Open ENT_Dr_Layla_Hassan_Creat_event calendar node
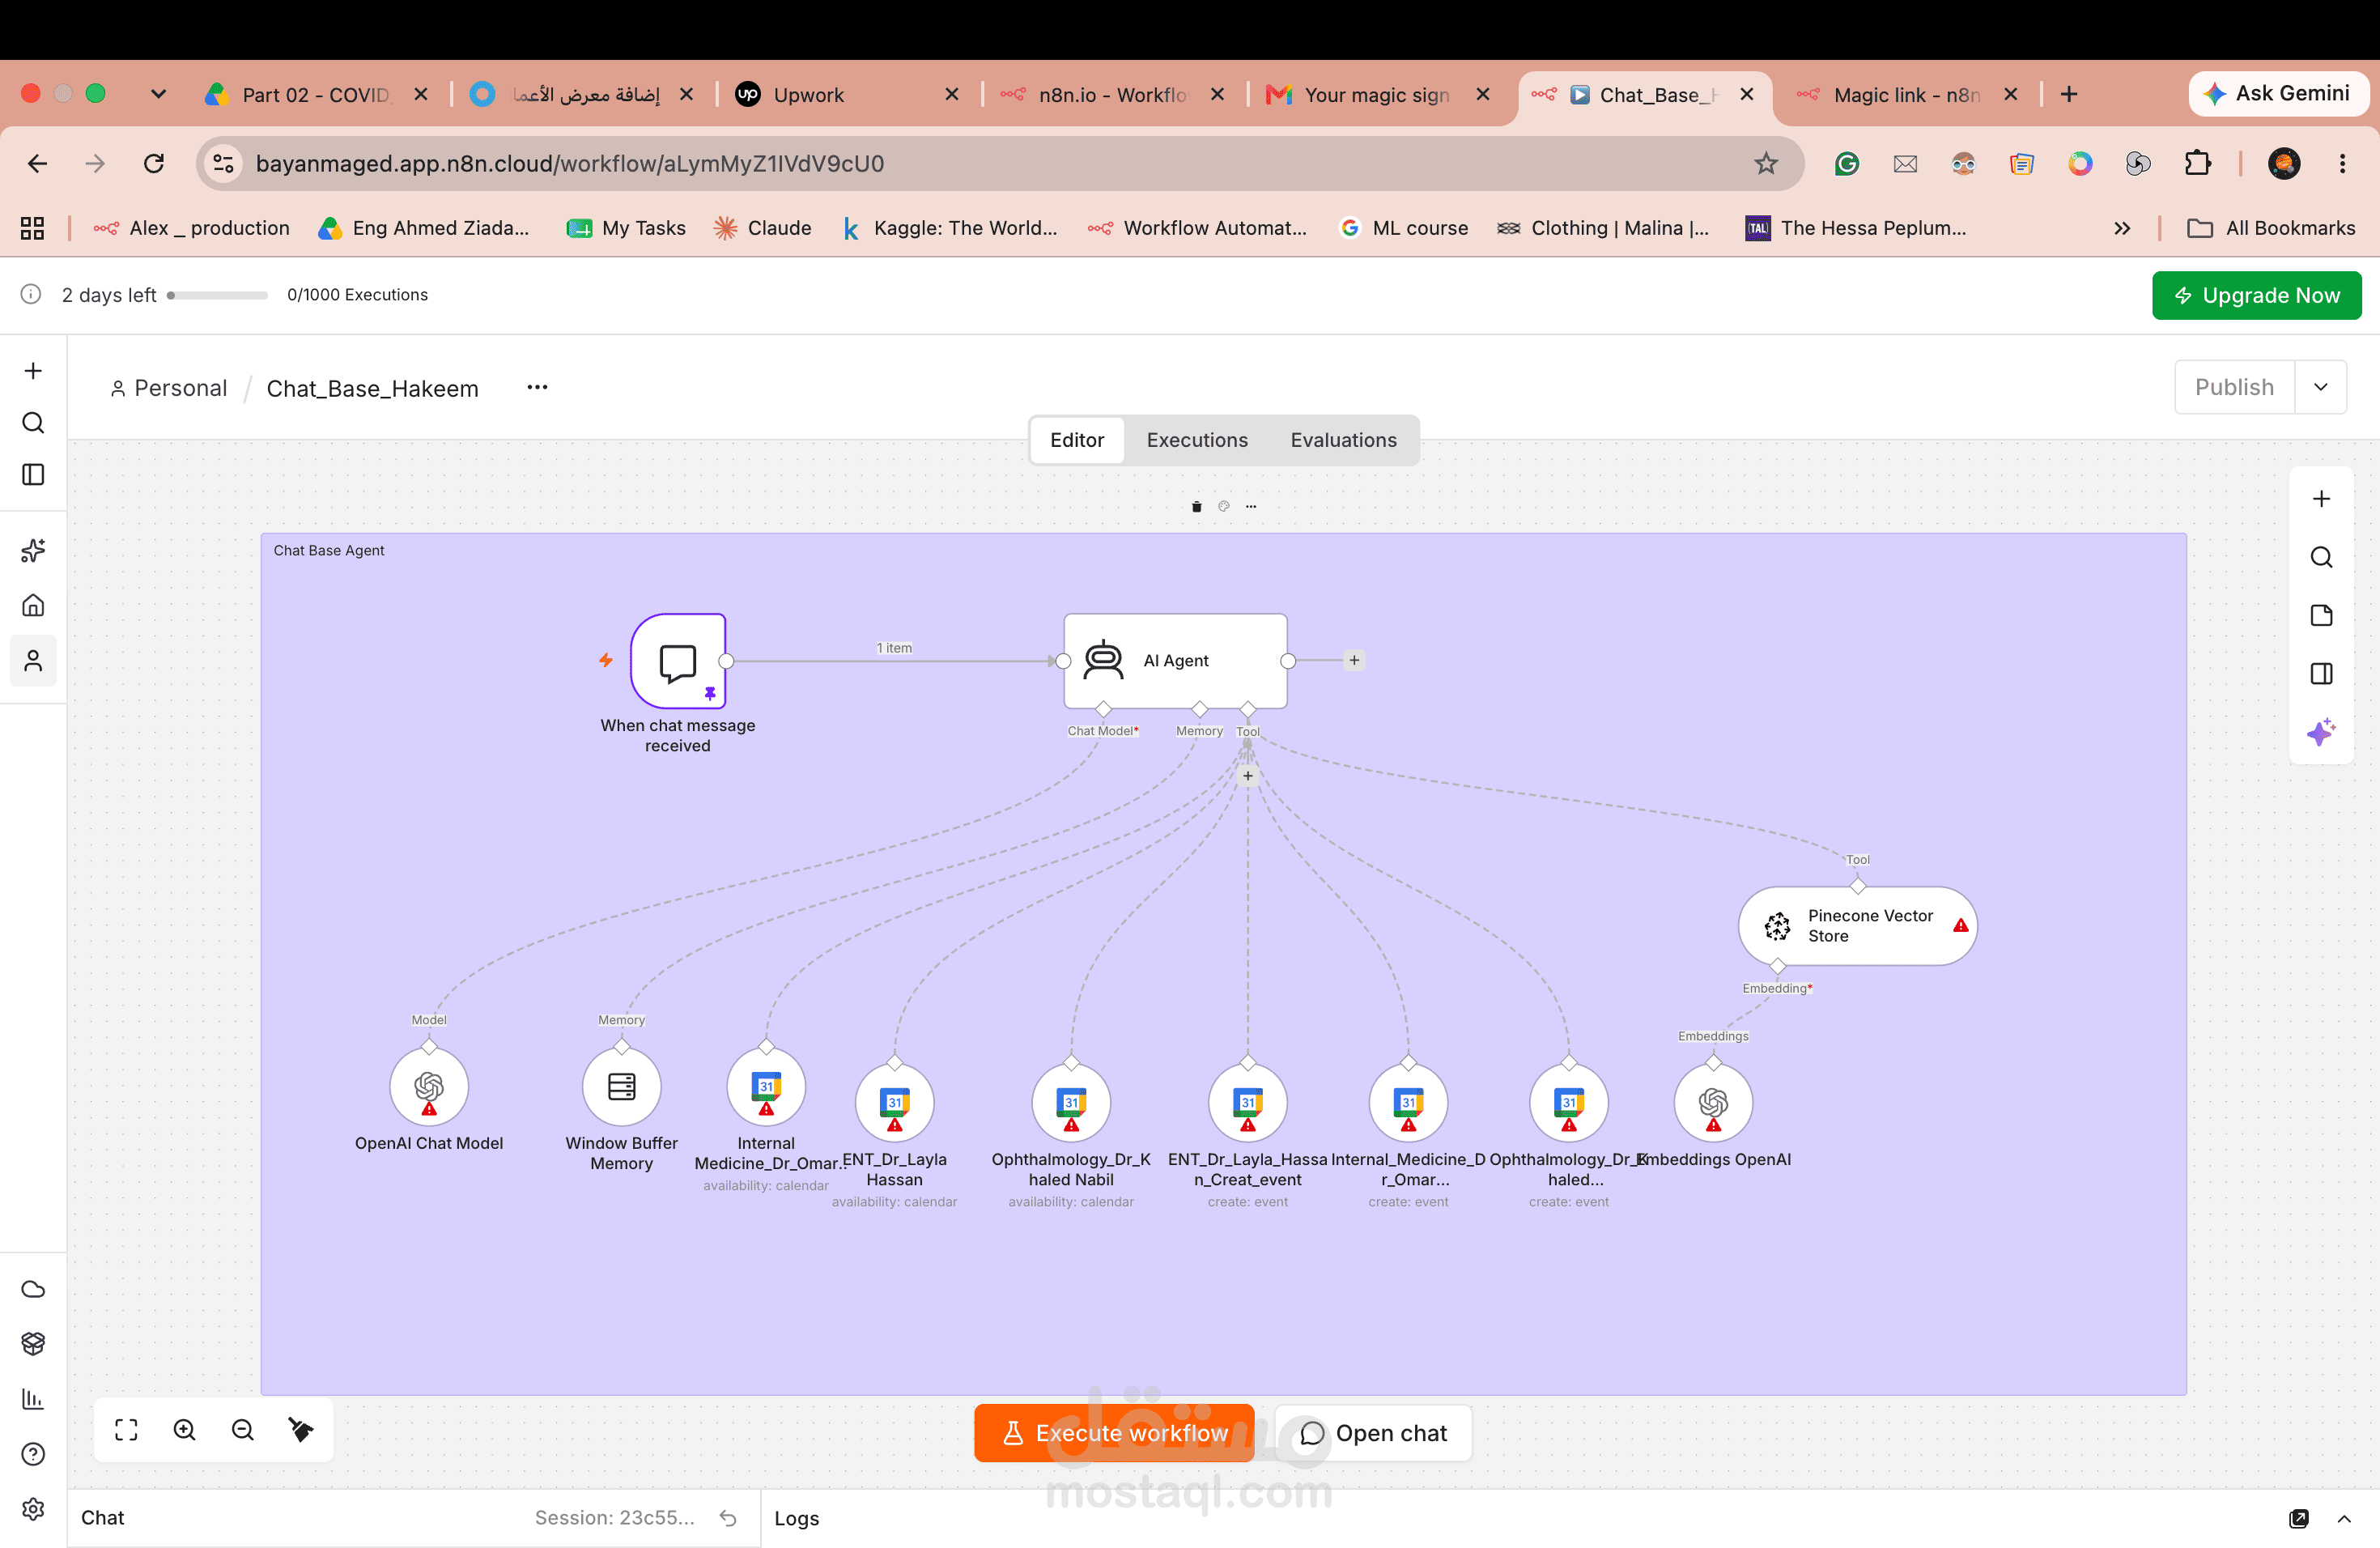Screen dimensions: 2380x1548 [1247, 1103]
